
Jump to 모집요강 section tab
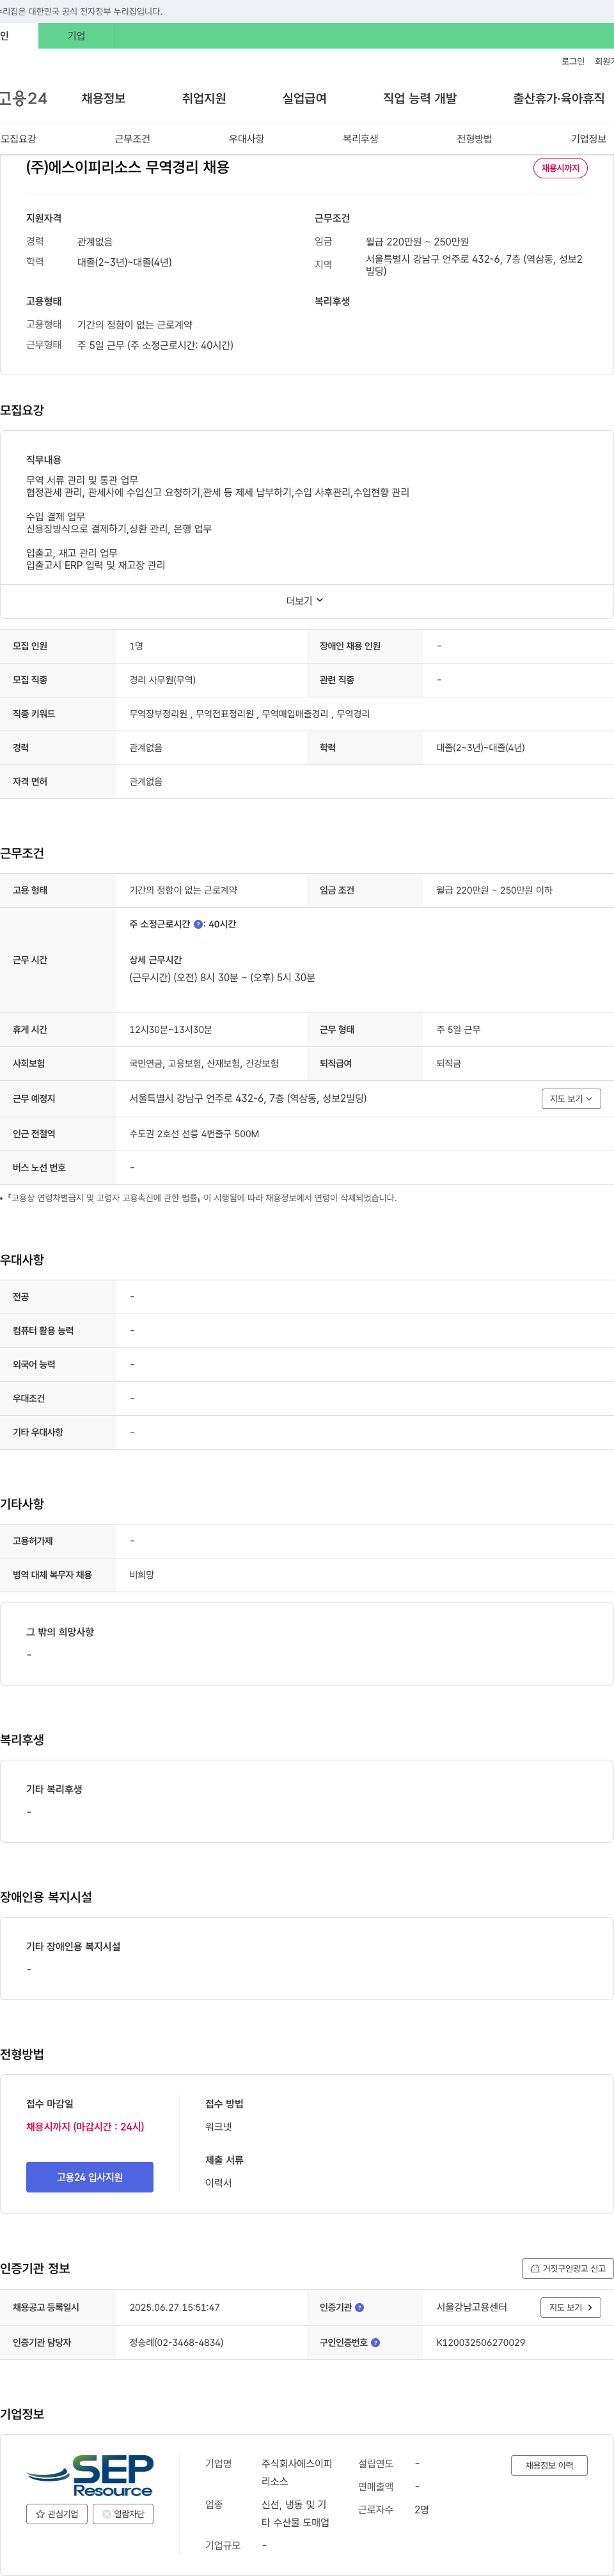coord(19,139)
